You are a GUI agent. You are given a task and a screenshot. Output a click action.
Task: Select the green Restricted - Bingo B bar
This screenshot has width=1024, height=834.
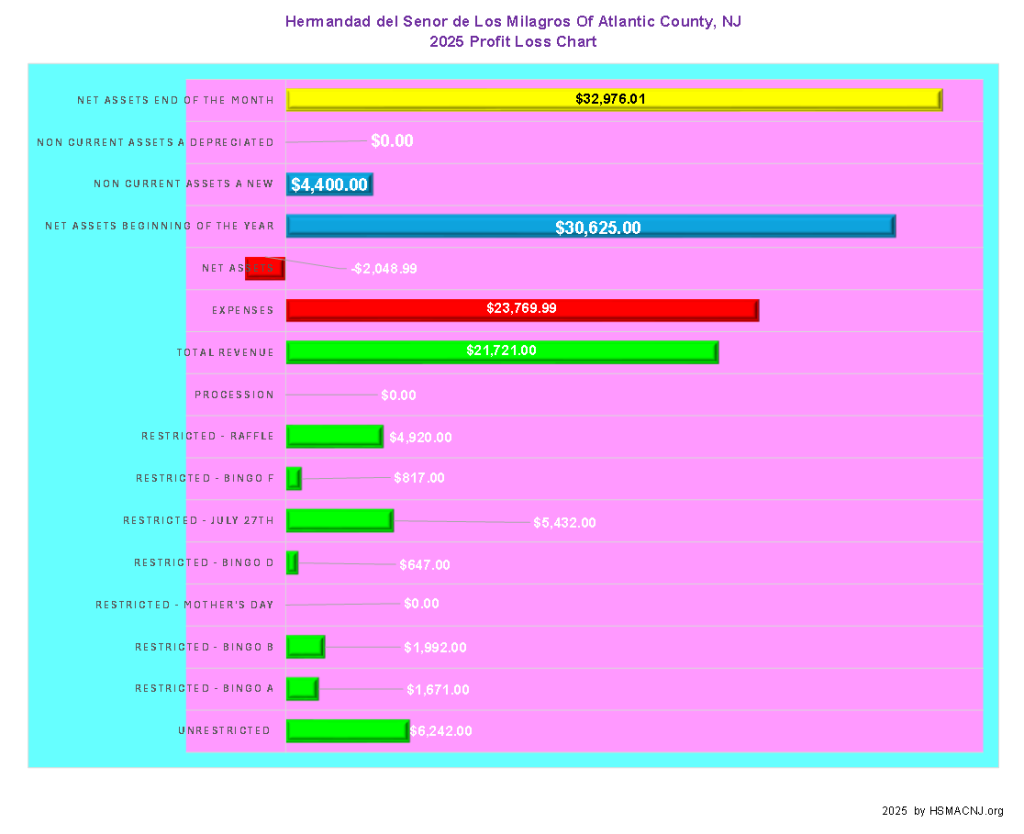coord(305,646)
